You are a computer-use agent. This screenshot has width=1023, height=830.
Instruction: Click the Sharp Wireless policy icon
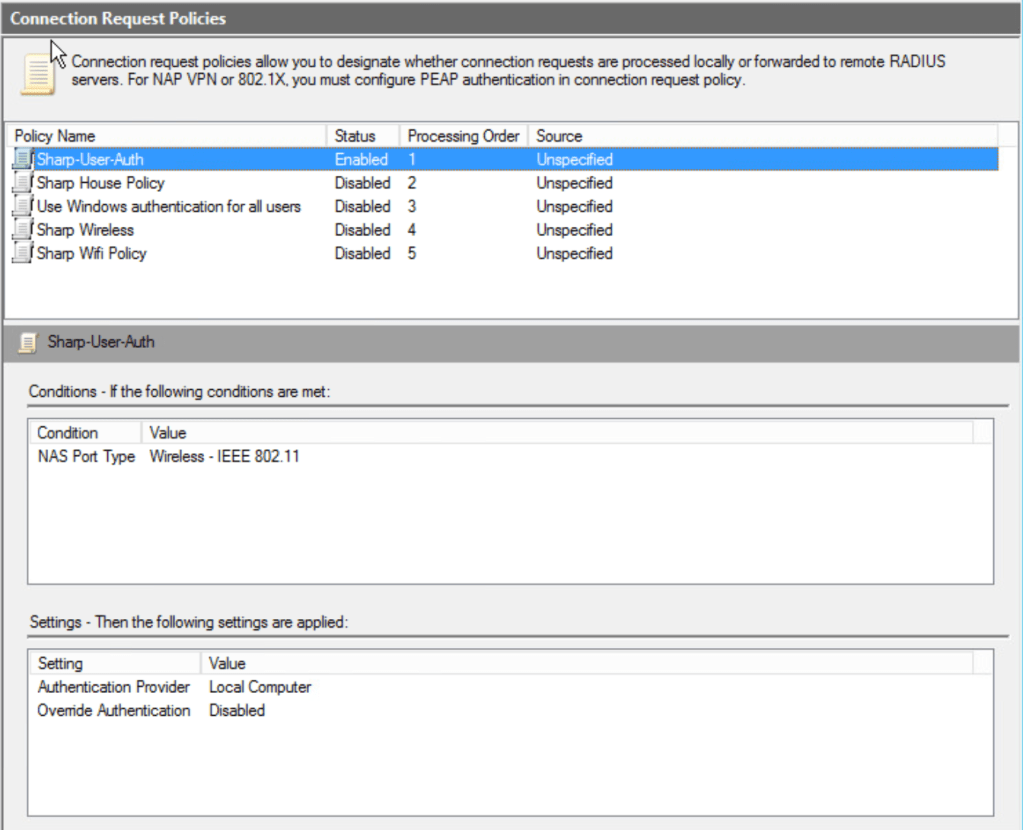coord(23,230)
